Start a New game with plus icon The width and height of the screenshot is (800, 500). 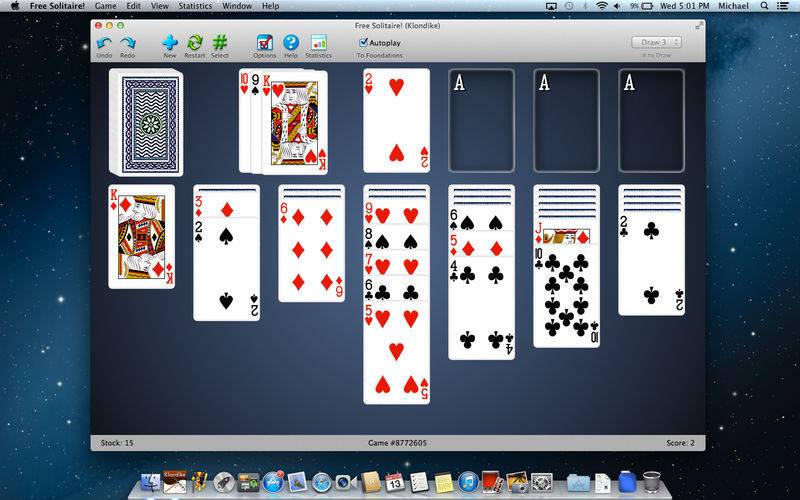(x=170, y=42)
